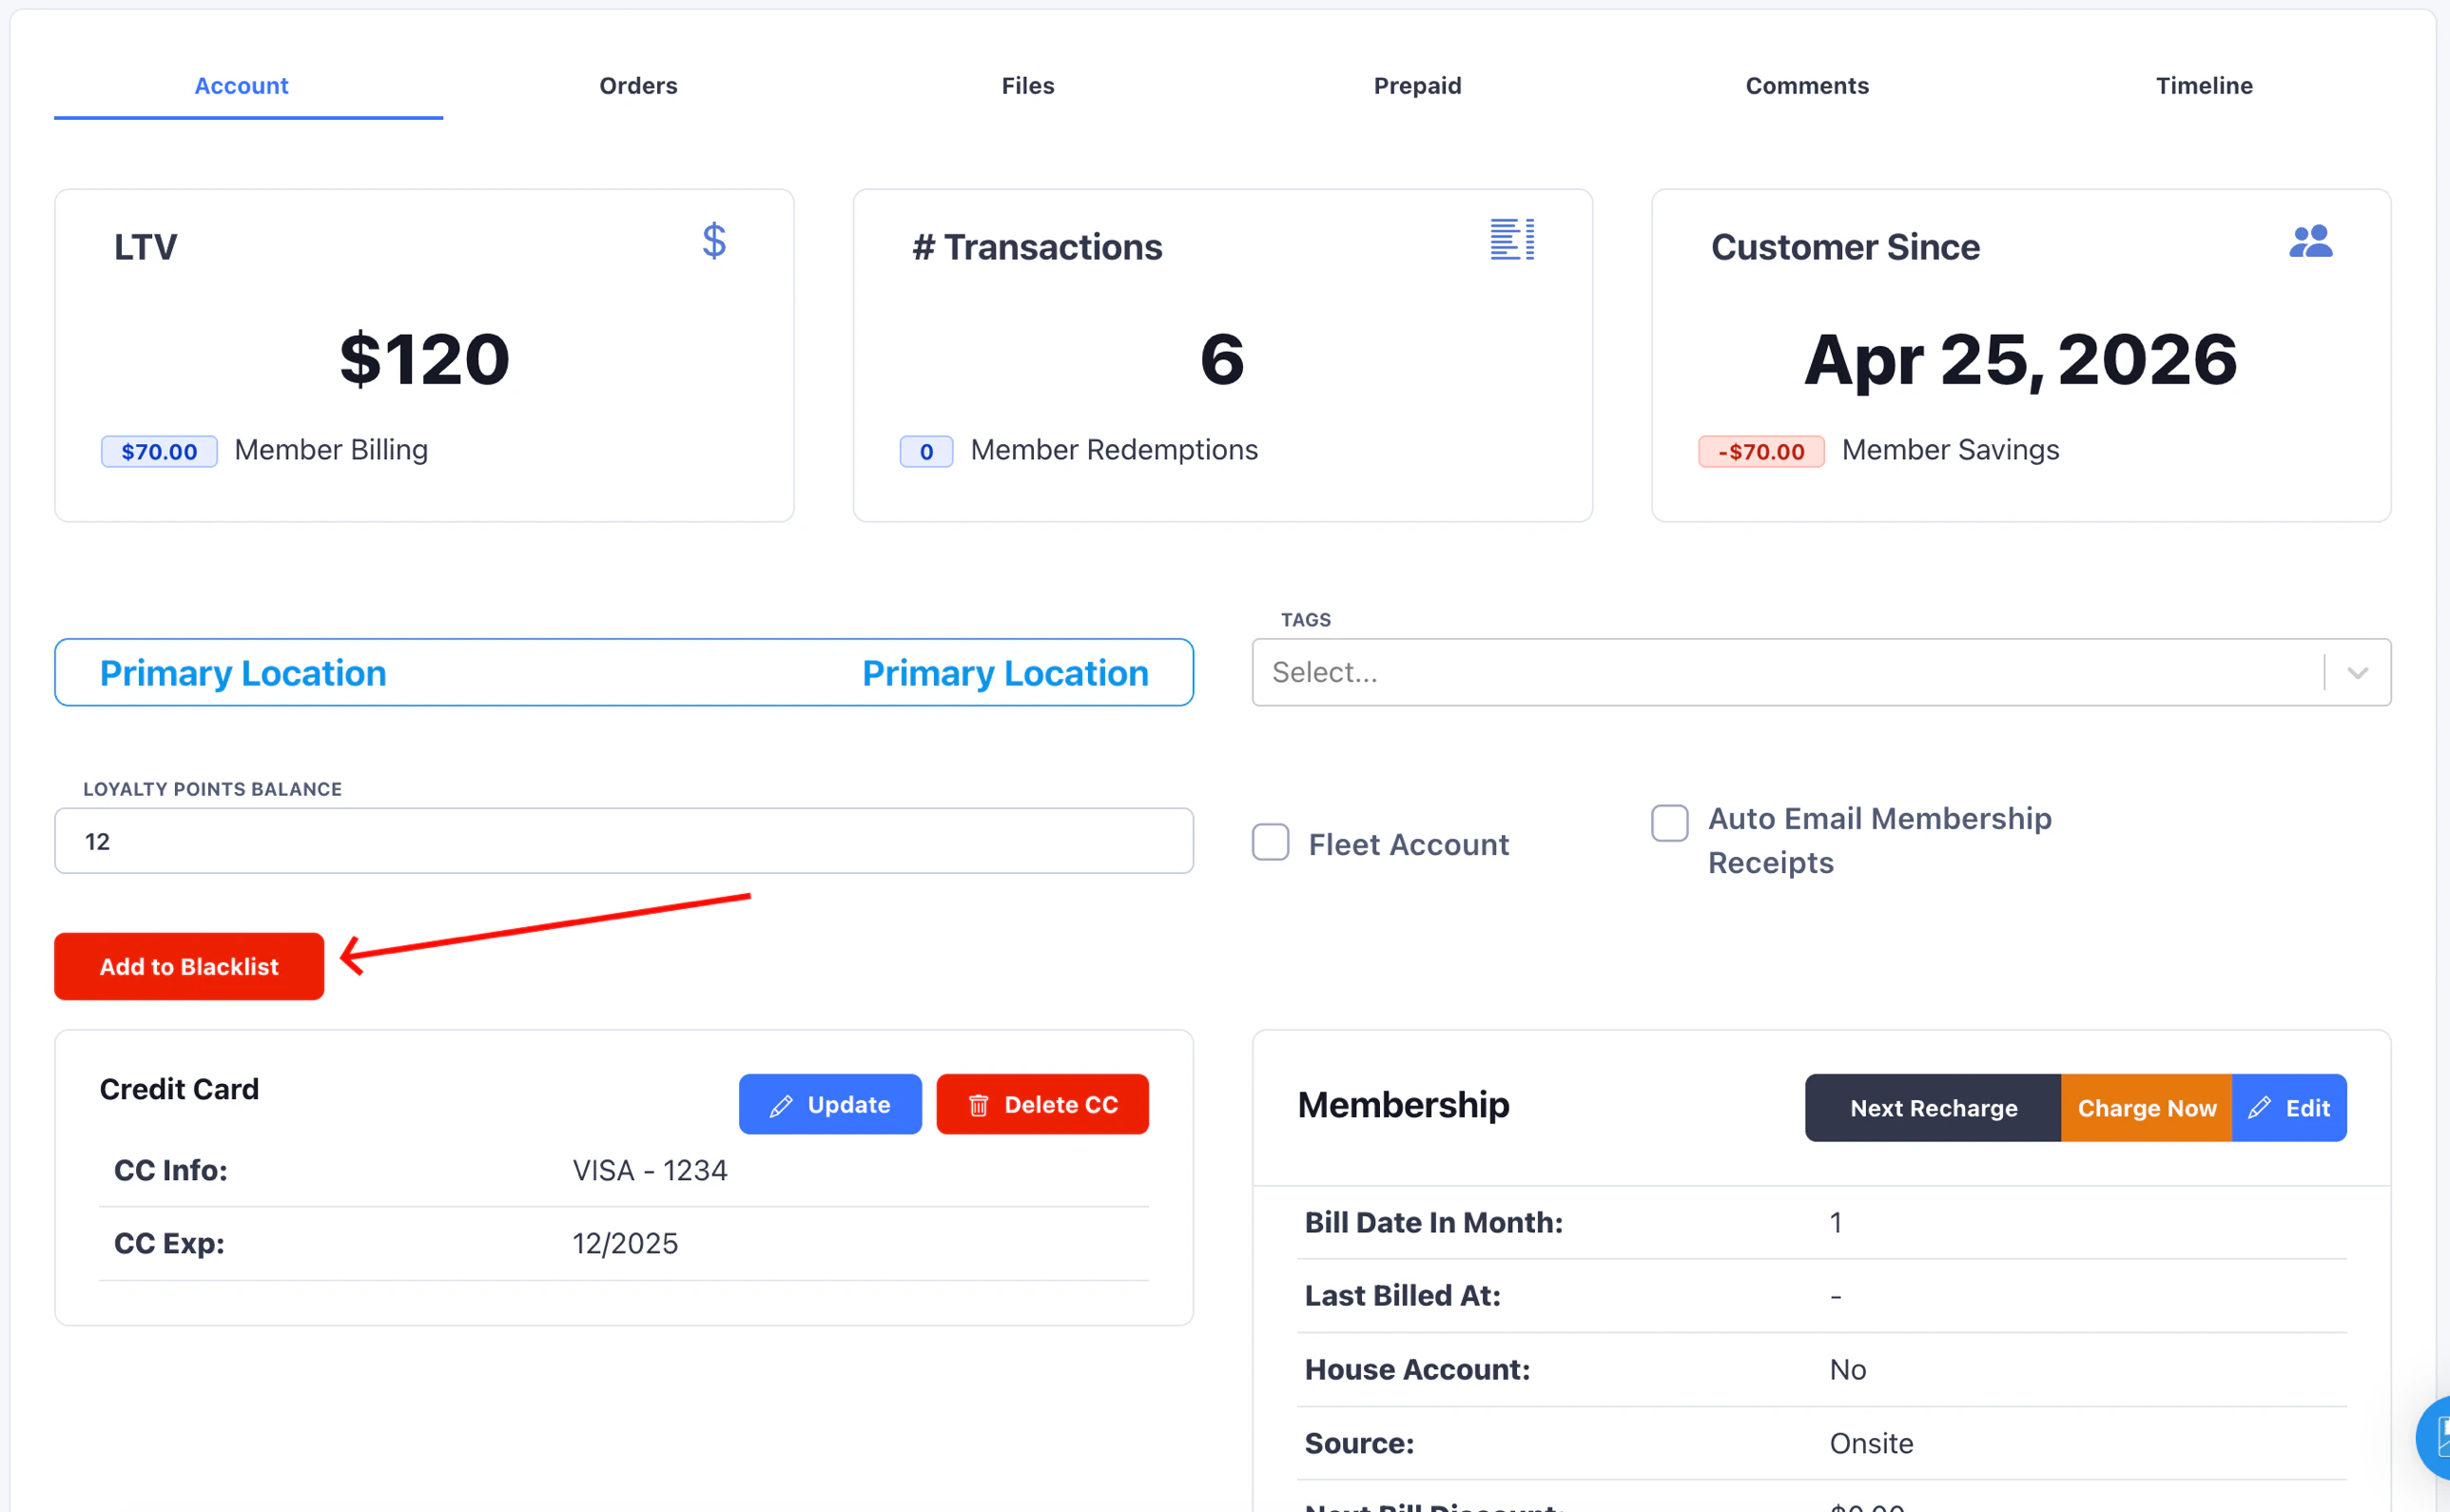Switch to the Prepaid tab
Screen dimensions: 2450x1512
coord(1417,86)
